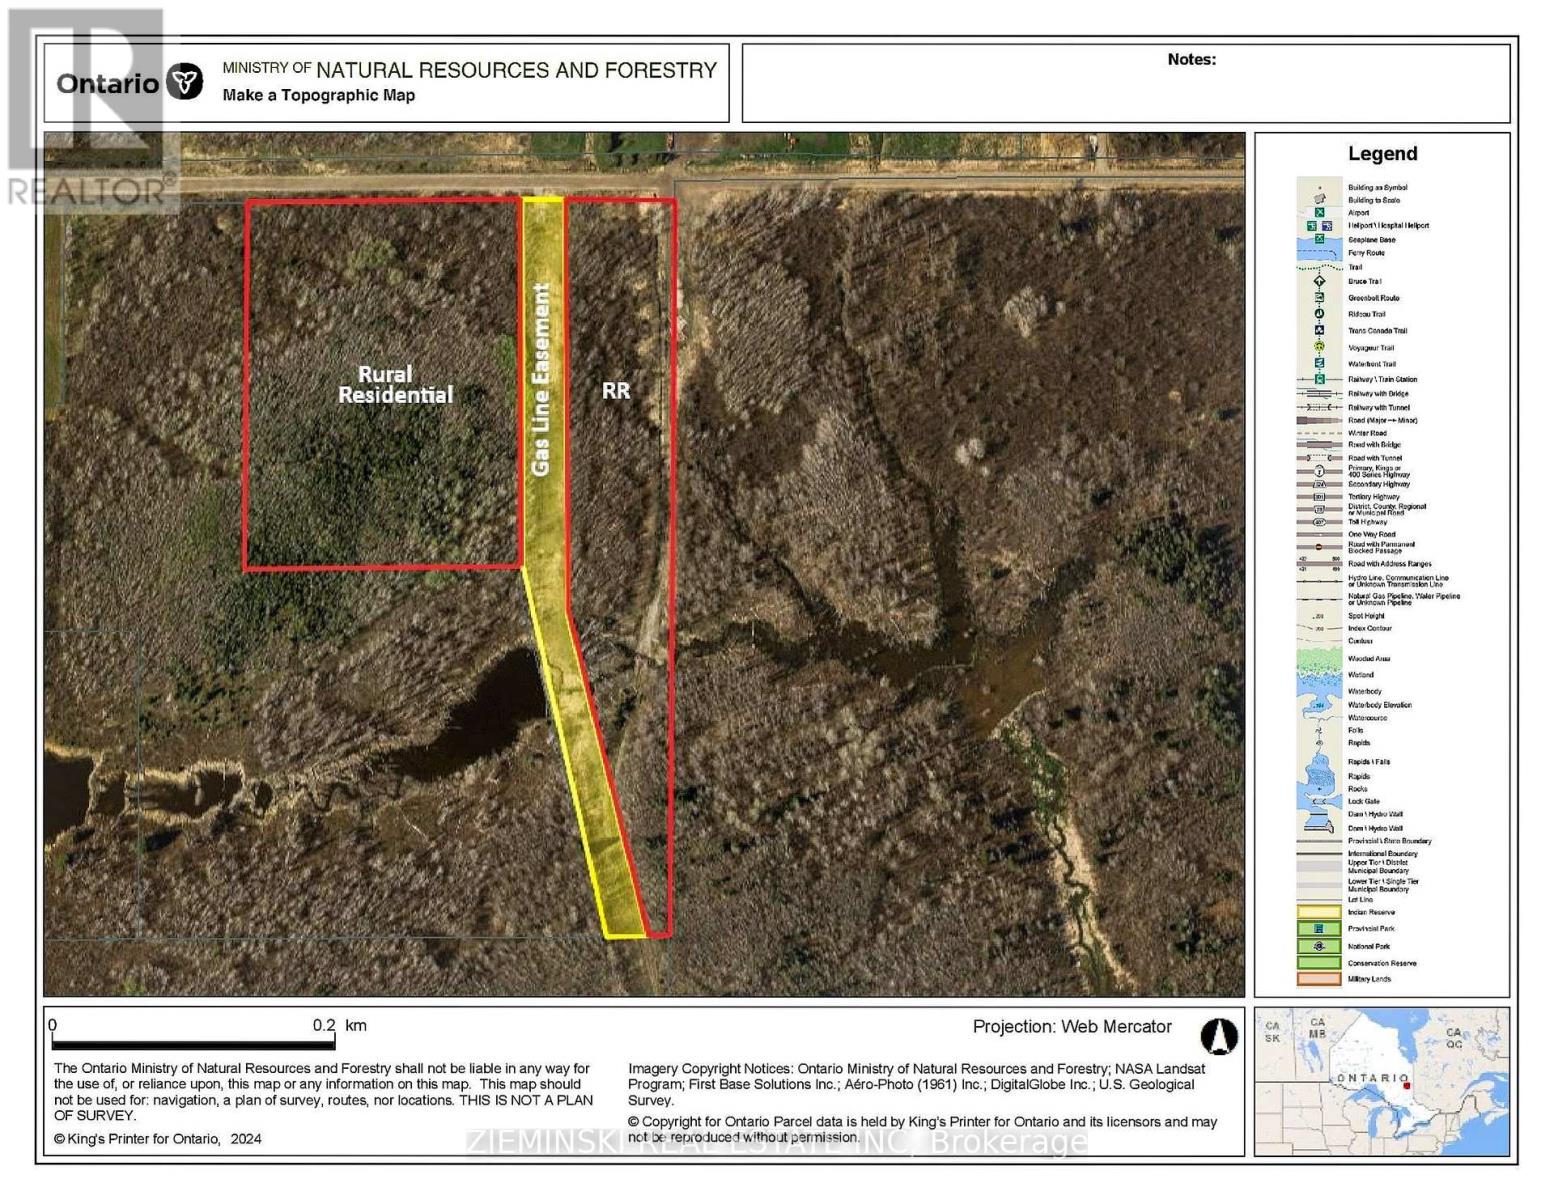This screenshot has height=1200, width=1554.
Task: Click the Wooded Area legend pattern
Action: click(x=1319, y=660)
